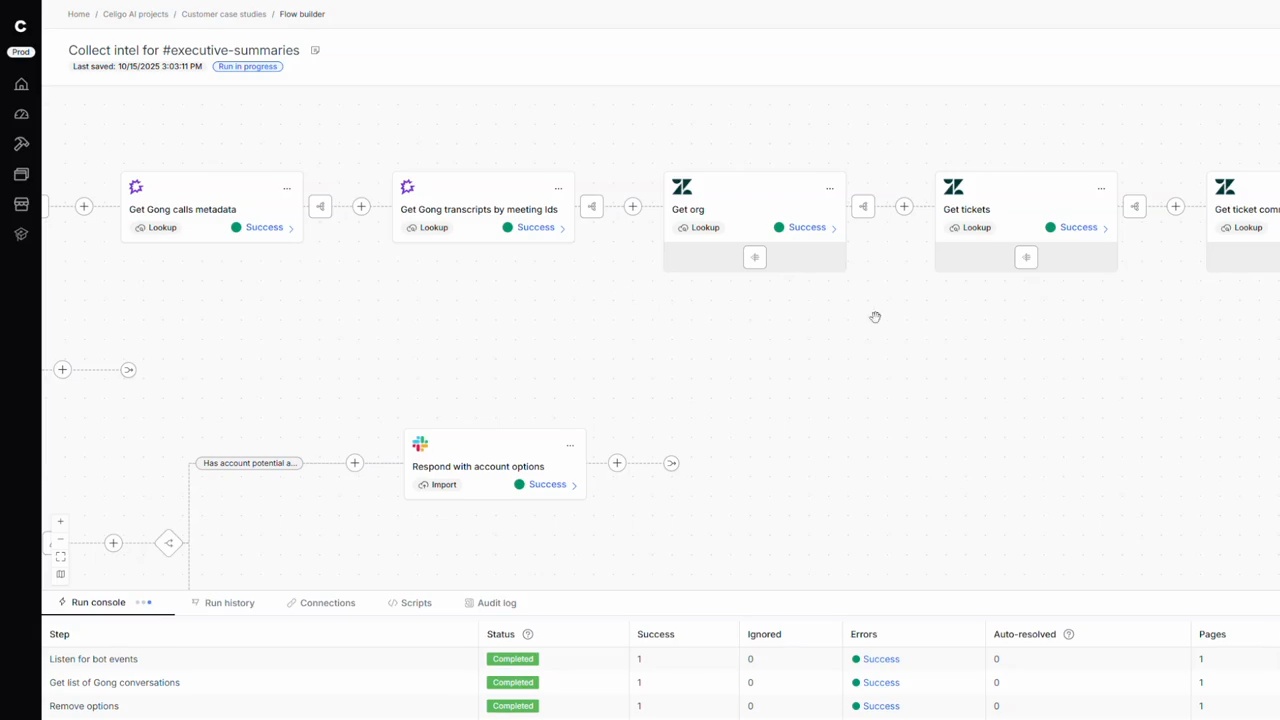Open the three-dot menu on Get tickets step

[1101, 188]
